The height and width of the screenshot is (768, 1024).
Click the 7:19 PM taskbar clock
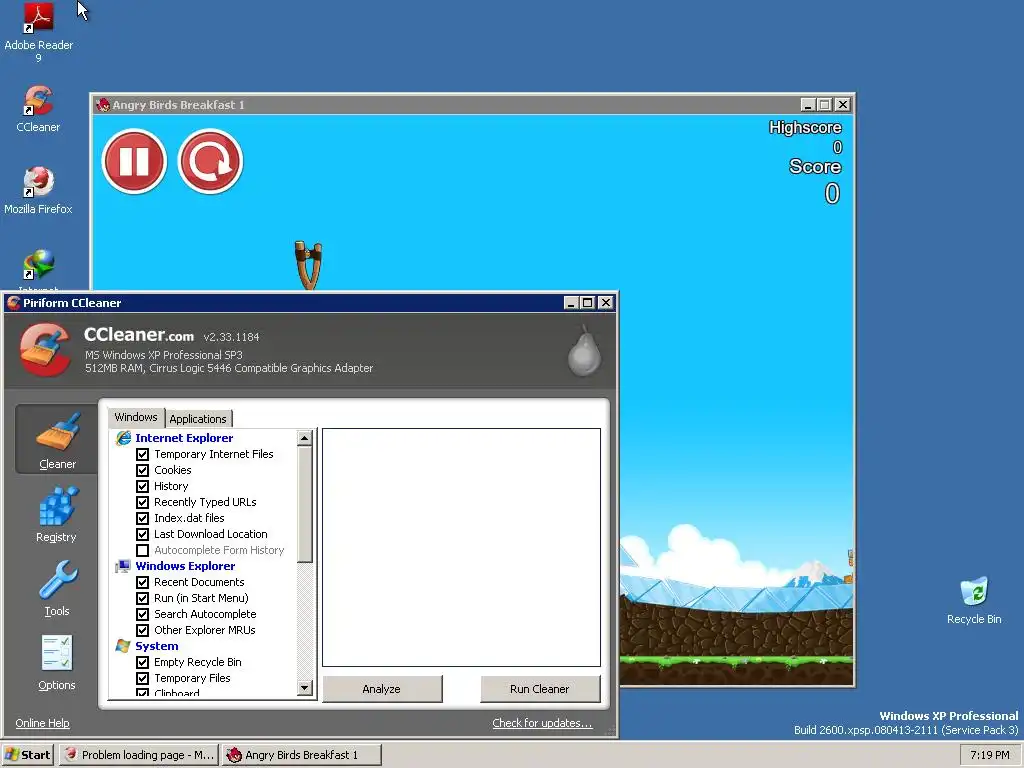[x=989, y=755]
